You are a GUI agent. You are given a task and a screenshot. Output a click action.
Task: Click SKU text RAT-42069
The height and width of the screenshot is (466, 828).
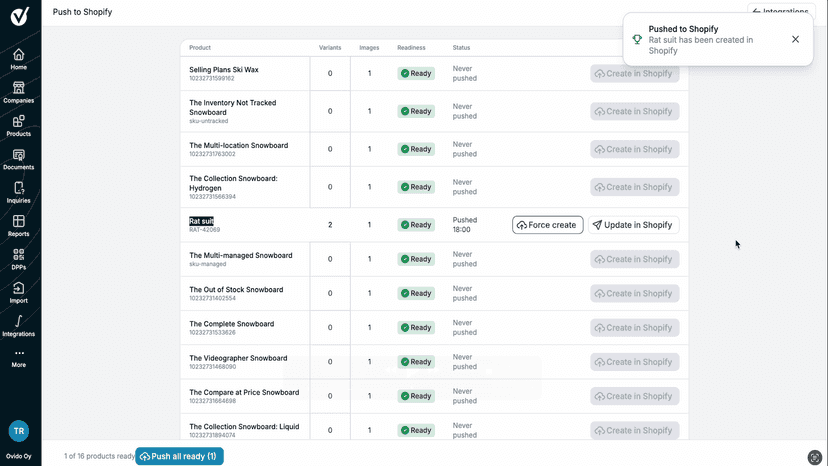[x=204, y=230]
